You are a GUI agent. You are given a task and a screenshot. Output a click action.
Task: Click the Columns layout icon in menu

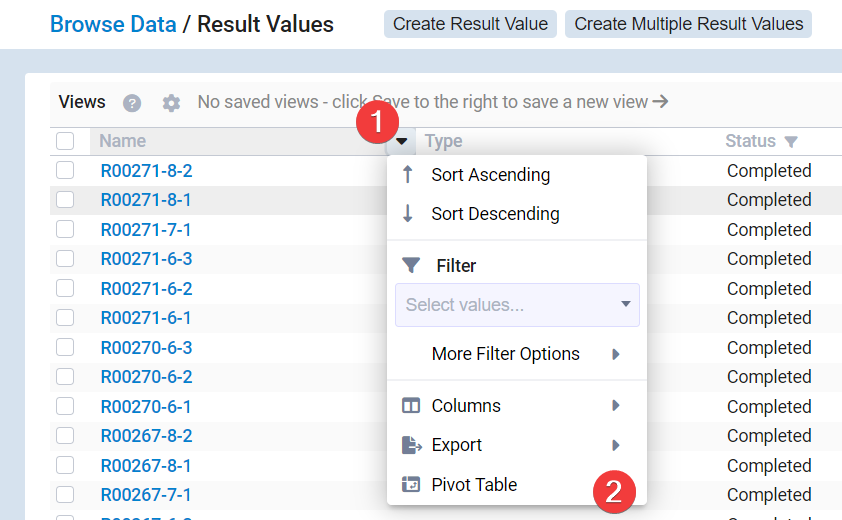coord(410,406)
